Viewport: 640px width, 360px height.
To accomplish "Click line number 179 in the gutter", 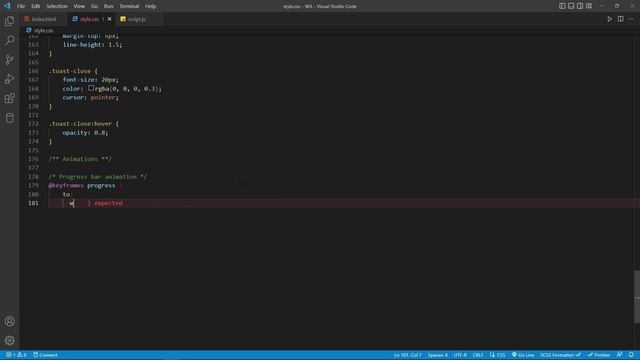I will tap(33, 185).
